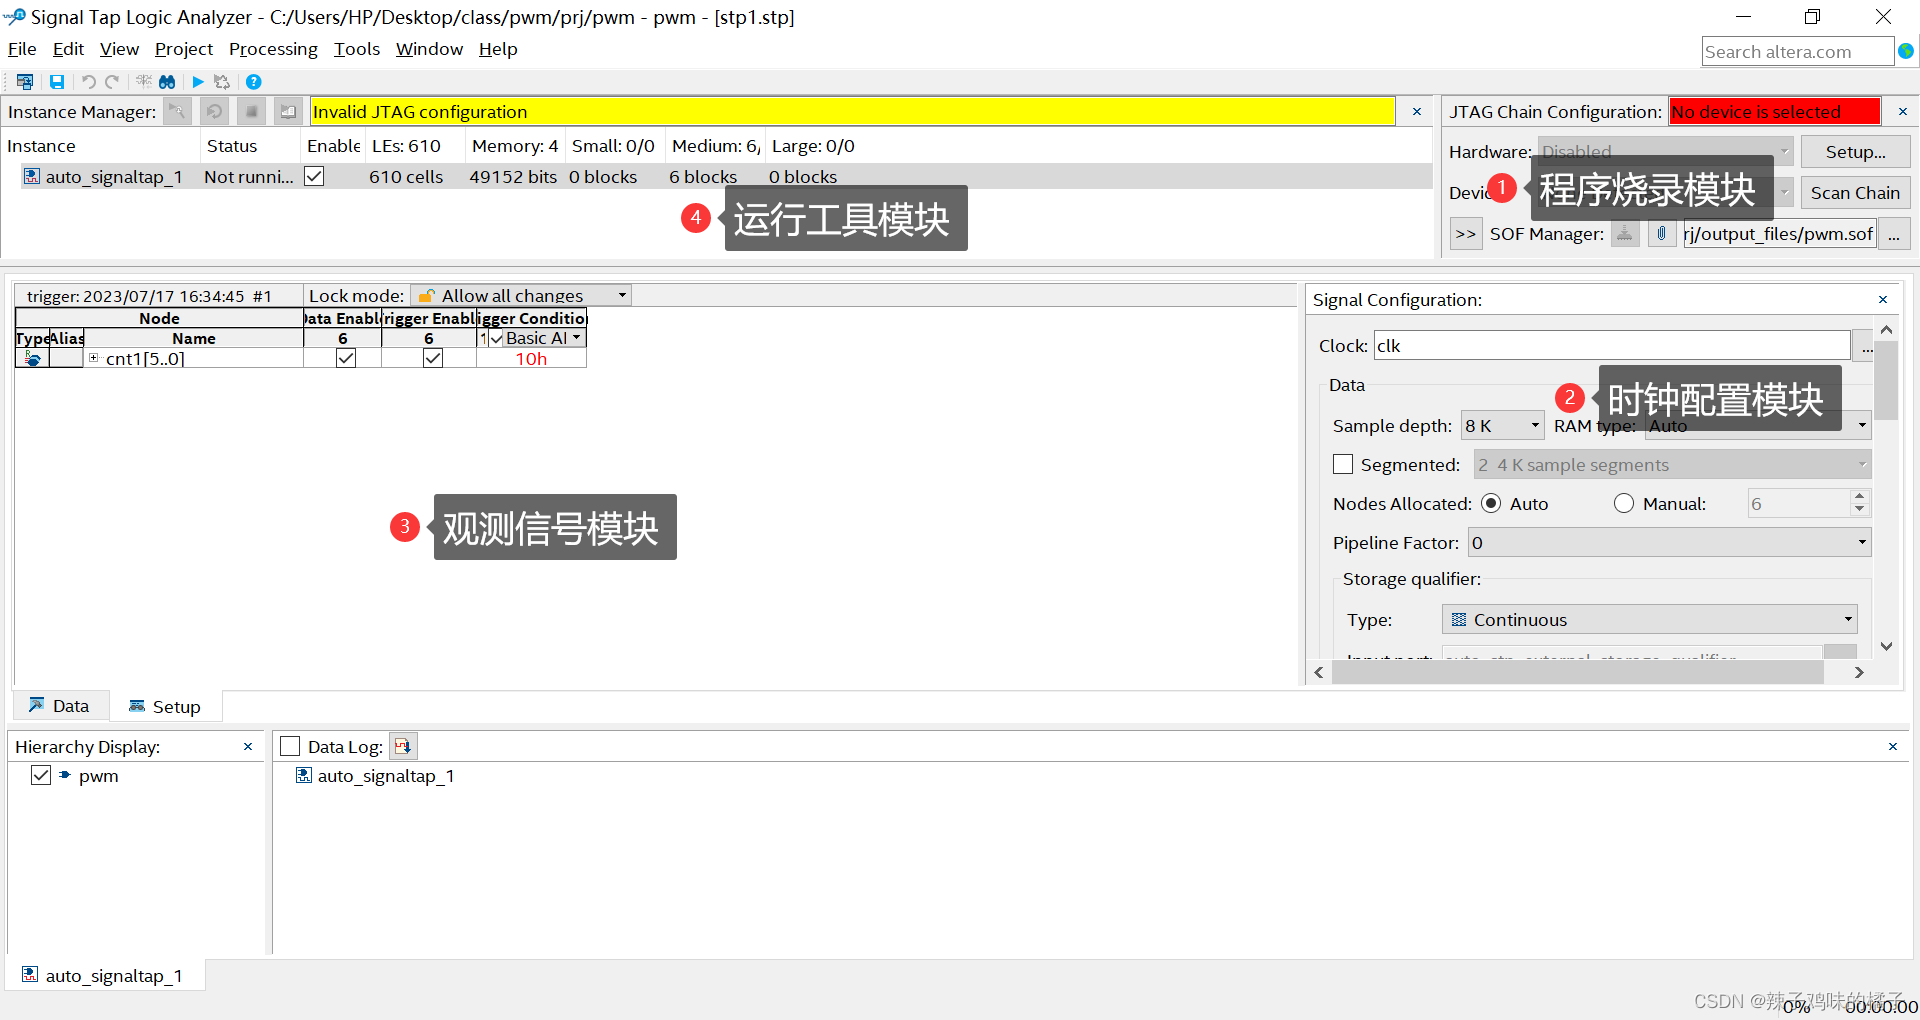Click the Autorun Analysis icon in Instance Manager
Screen dimensions: 1920x1020
point(214,111)
